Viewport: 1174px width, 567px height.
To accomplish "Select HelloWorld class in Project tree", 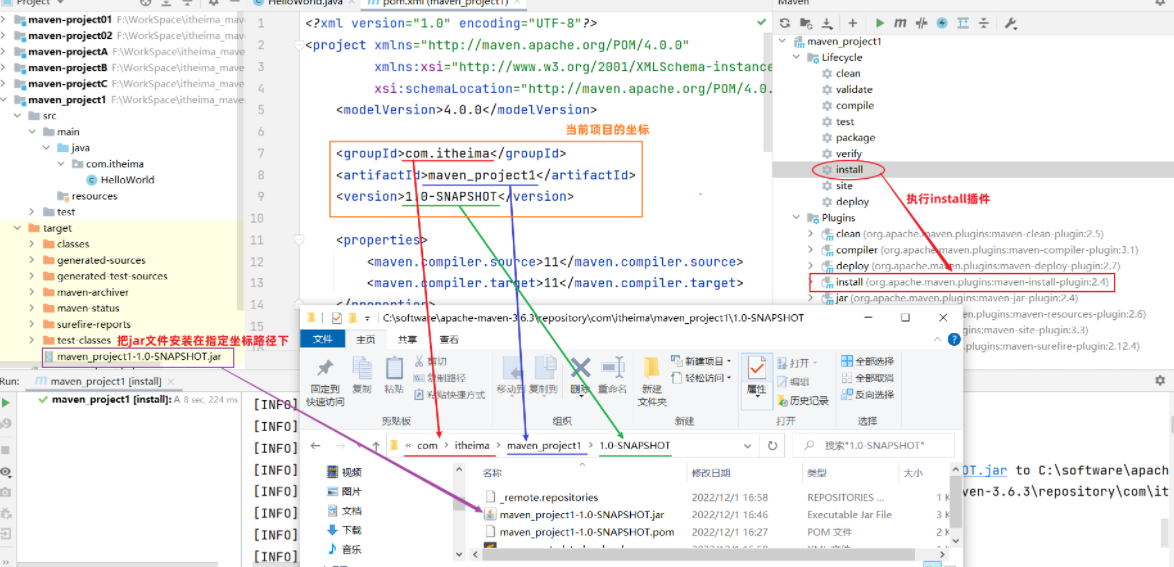I will pyautogui.click(x=121, y=180).
